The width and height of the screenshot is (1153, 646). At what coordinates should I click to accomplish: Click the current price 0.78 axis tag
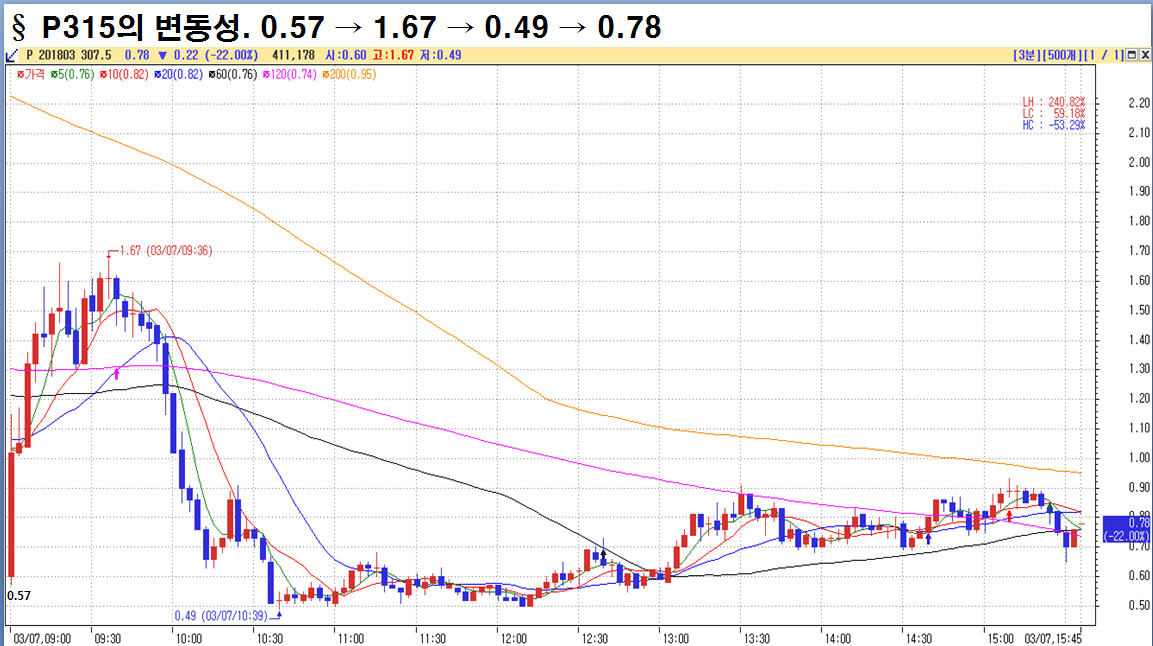click(1125, 529)
